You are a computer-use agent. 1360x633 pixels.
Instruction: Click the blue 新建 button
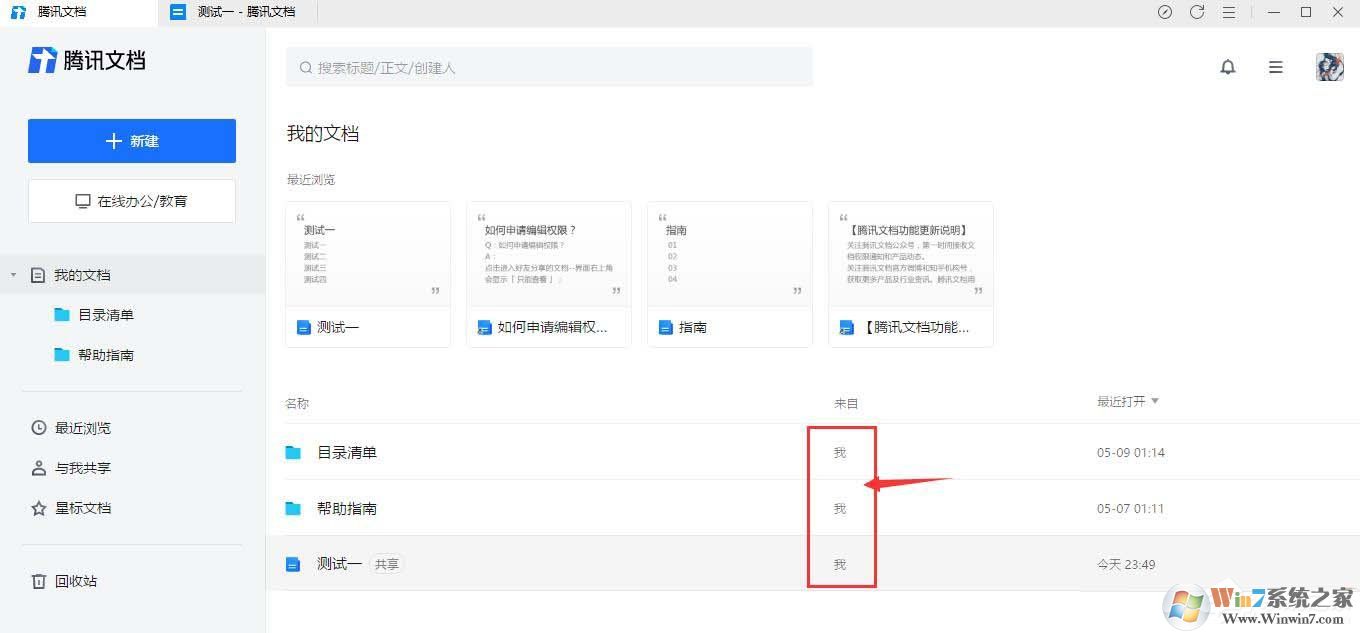131,141
